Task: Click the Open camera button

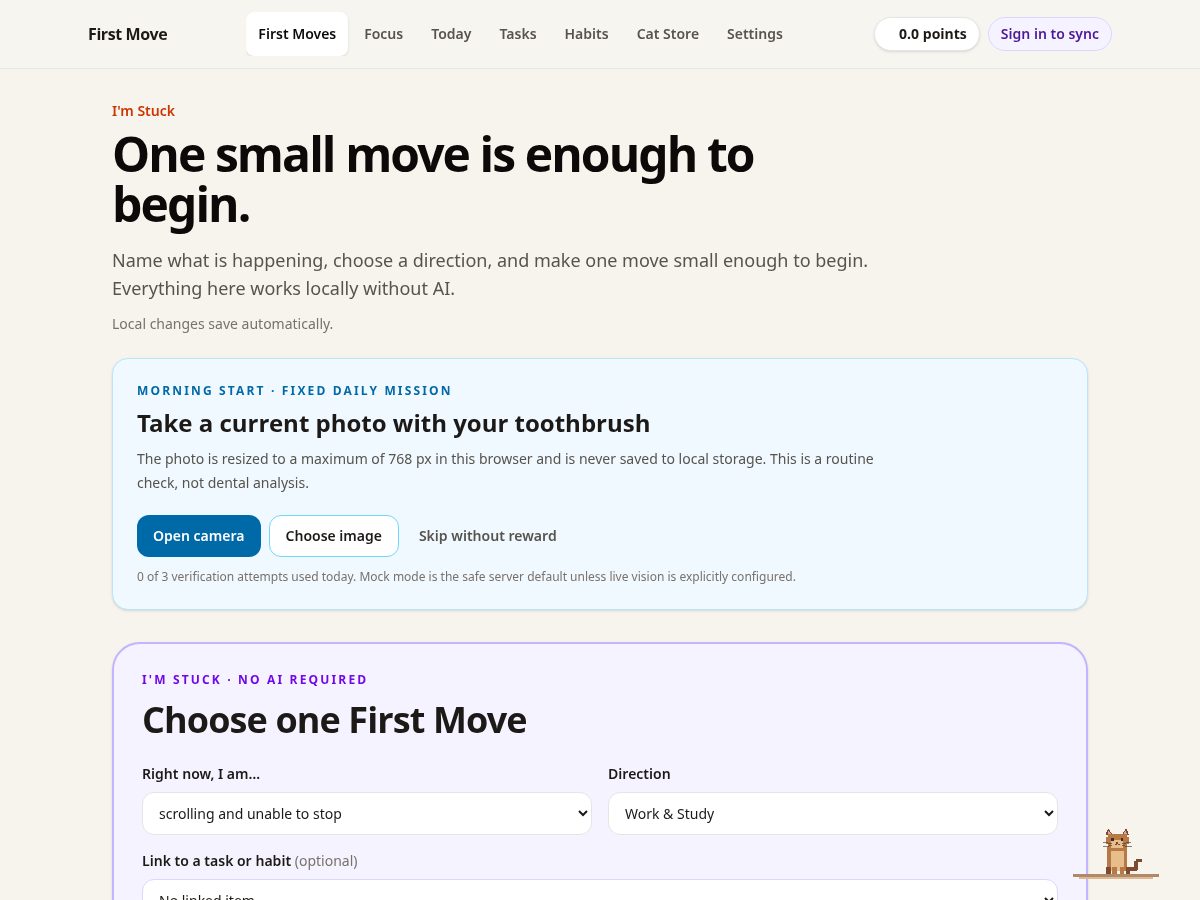Action: tap(199, 536)
